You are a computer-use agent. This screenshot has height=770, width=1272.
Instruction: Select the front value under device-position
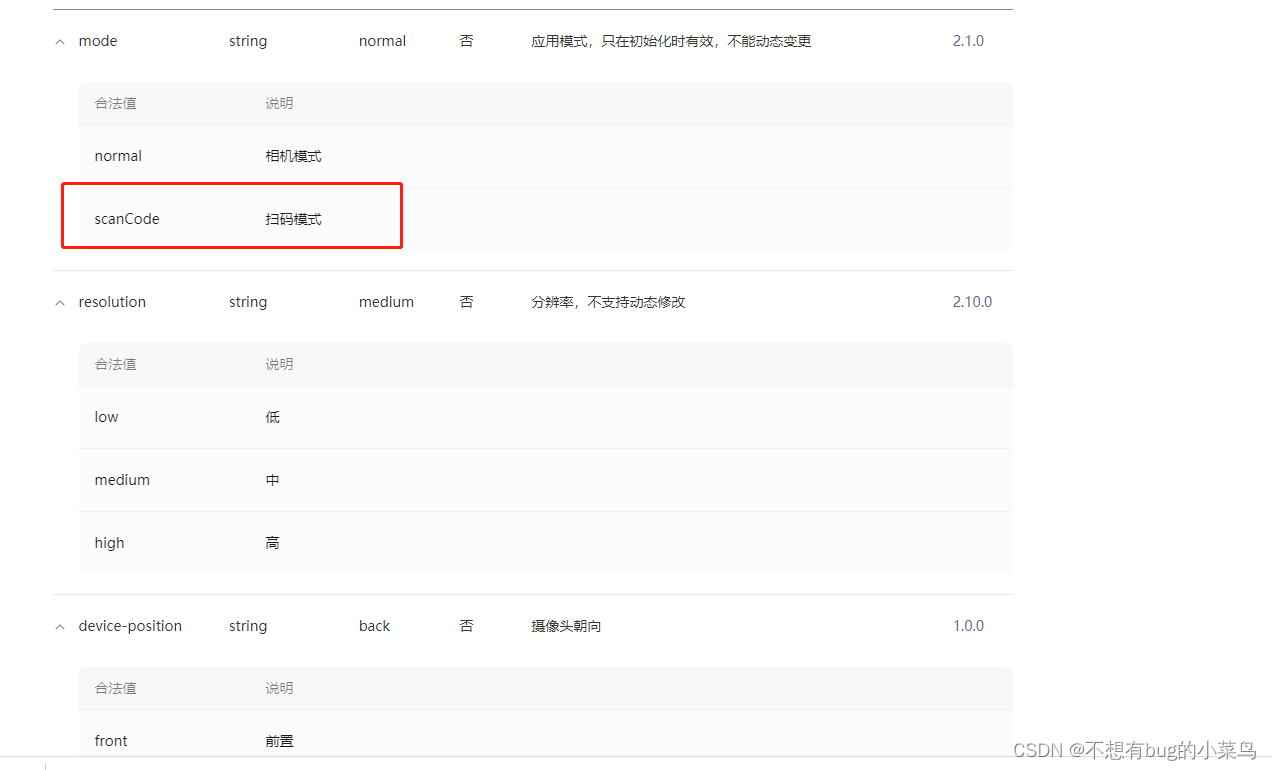pos(110,740)
